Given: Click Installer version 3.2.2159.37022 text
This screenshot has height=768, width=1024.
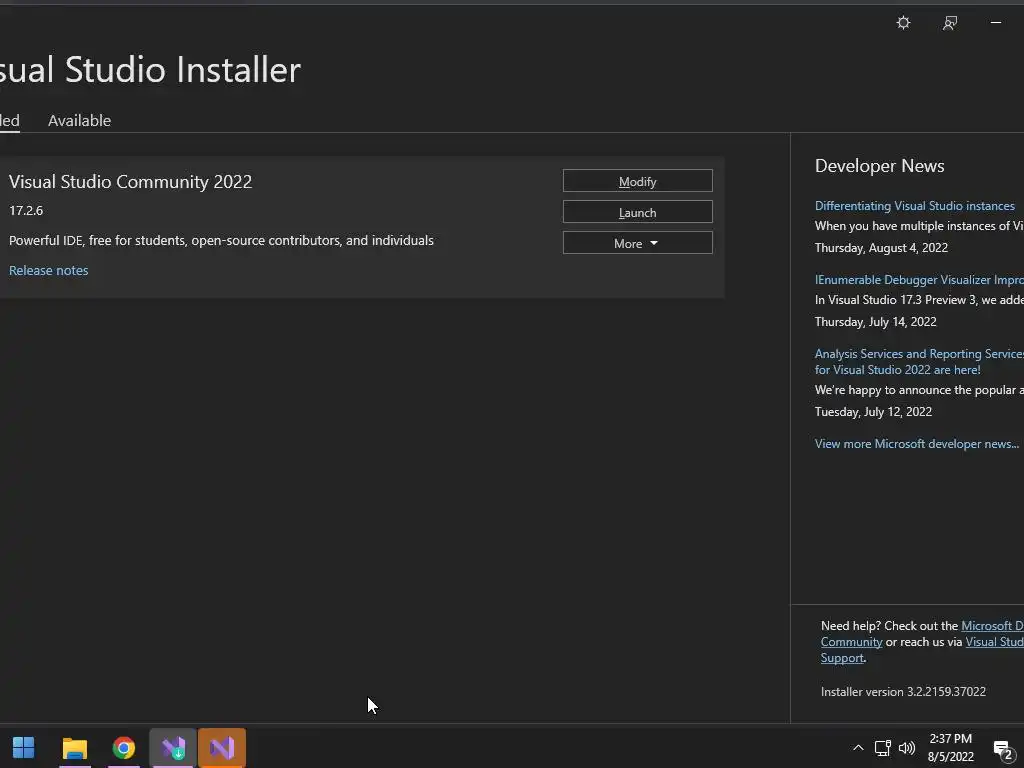Looking at the screenshot, I should (x=903, y=692).
